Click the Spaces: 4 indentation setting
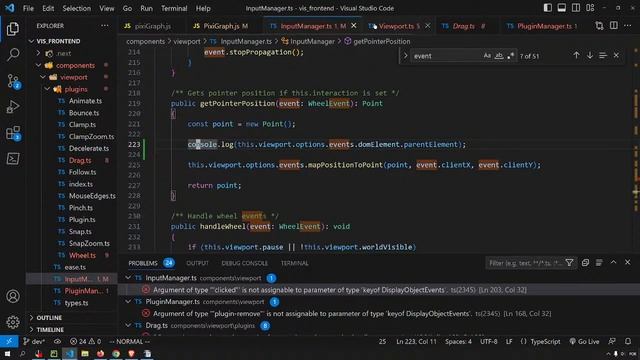The image size is (640, 360). click(458, 342)
